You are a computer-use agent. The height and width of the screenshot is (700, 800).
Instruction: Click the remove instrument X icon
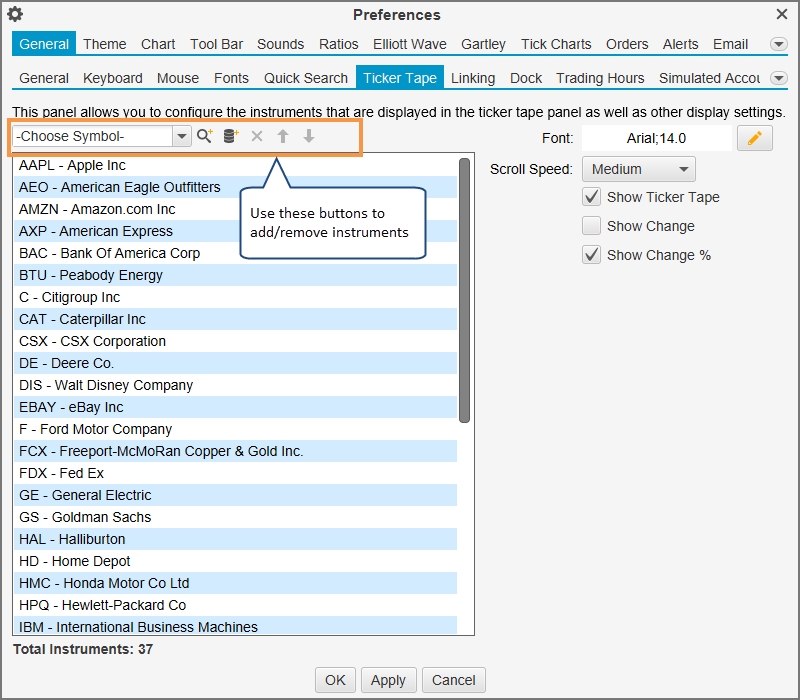(x=257, y=136)
